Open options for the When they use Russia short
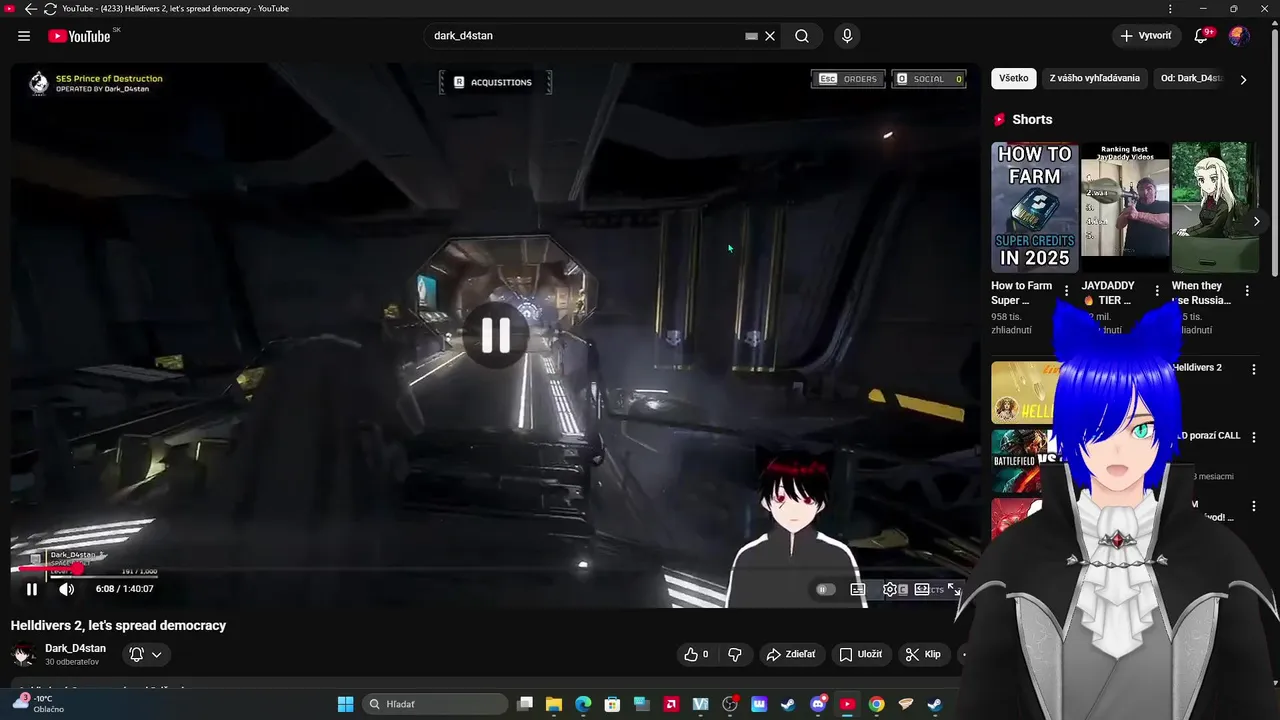The height and width of the screenshot is (720, 1280). (1247, 291)
